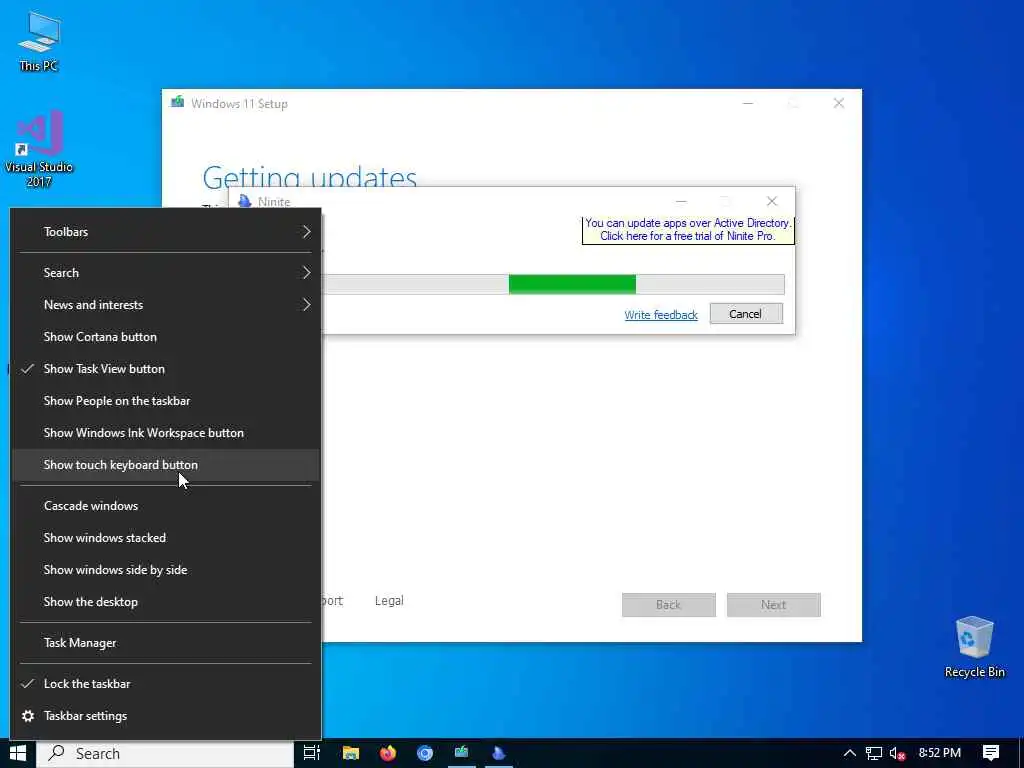Click the Getting updates heading
Viewport: 1024px width, 768px height.
pos(310,177)
